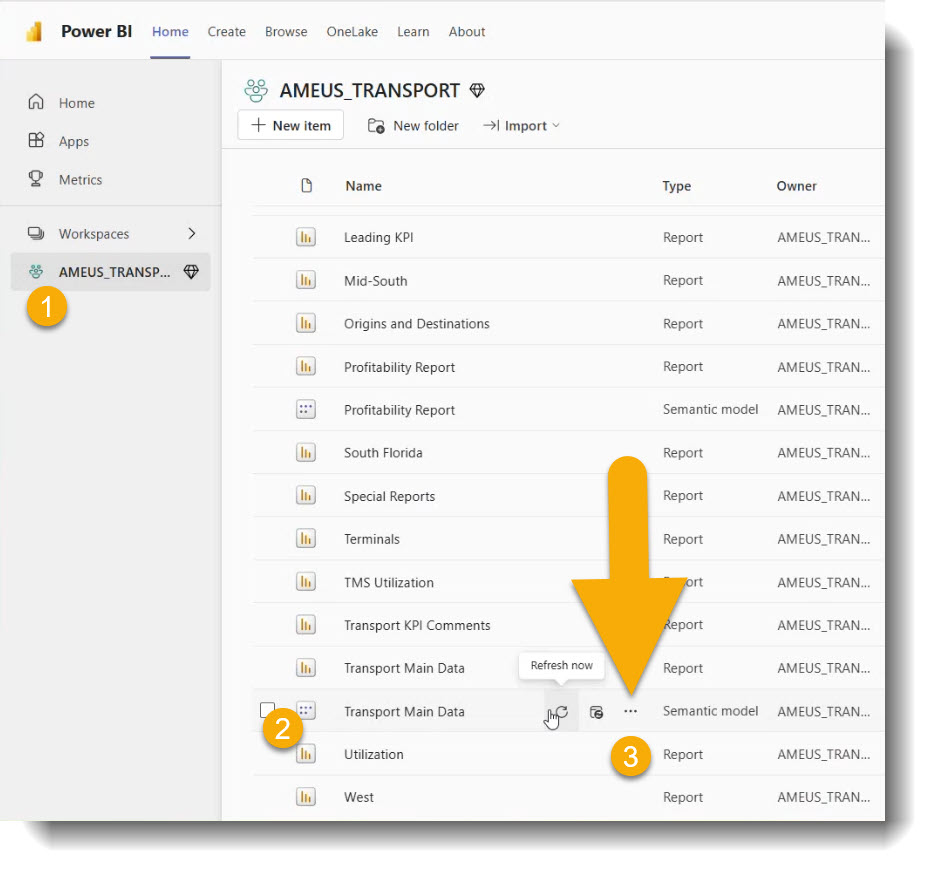This screenshot has width=937, height=873.
Task: Click report icon for Transport Main Data report
Action: [306, 667]
